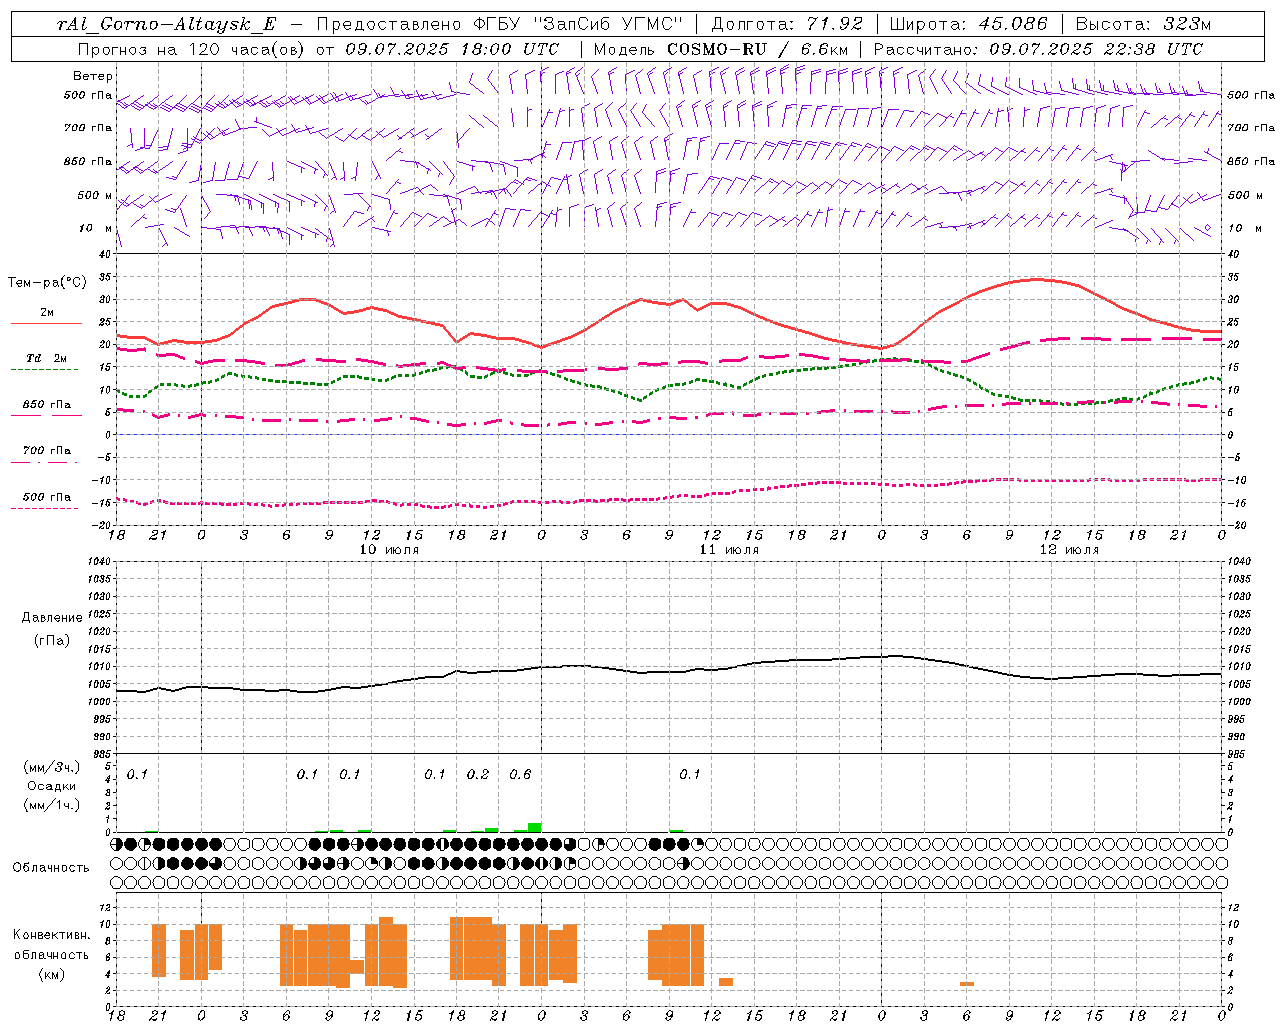Viewport: 1280px width, 1024px height.
Task: Click the 500 гПа temperature legend label
Action: 47,497
